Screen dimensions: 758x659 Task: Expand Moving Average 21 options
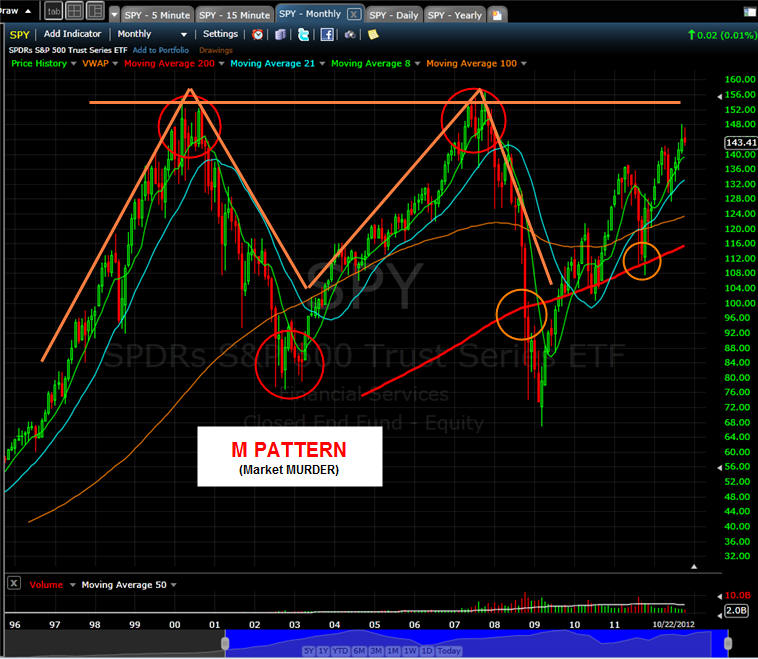point(322,63)
